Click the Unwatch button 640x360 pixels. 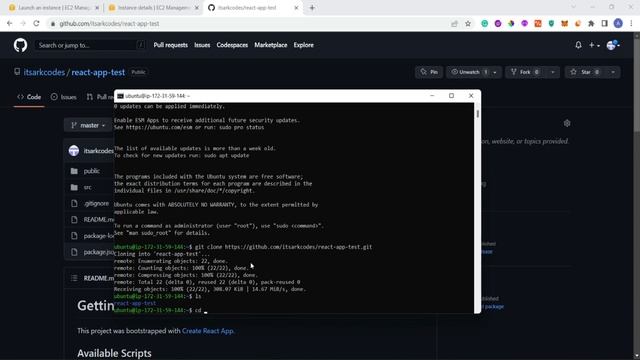468,72
